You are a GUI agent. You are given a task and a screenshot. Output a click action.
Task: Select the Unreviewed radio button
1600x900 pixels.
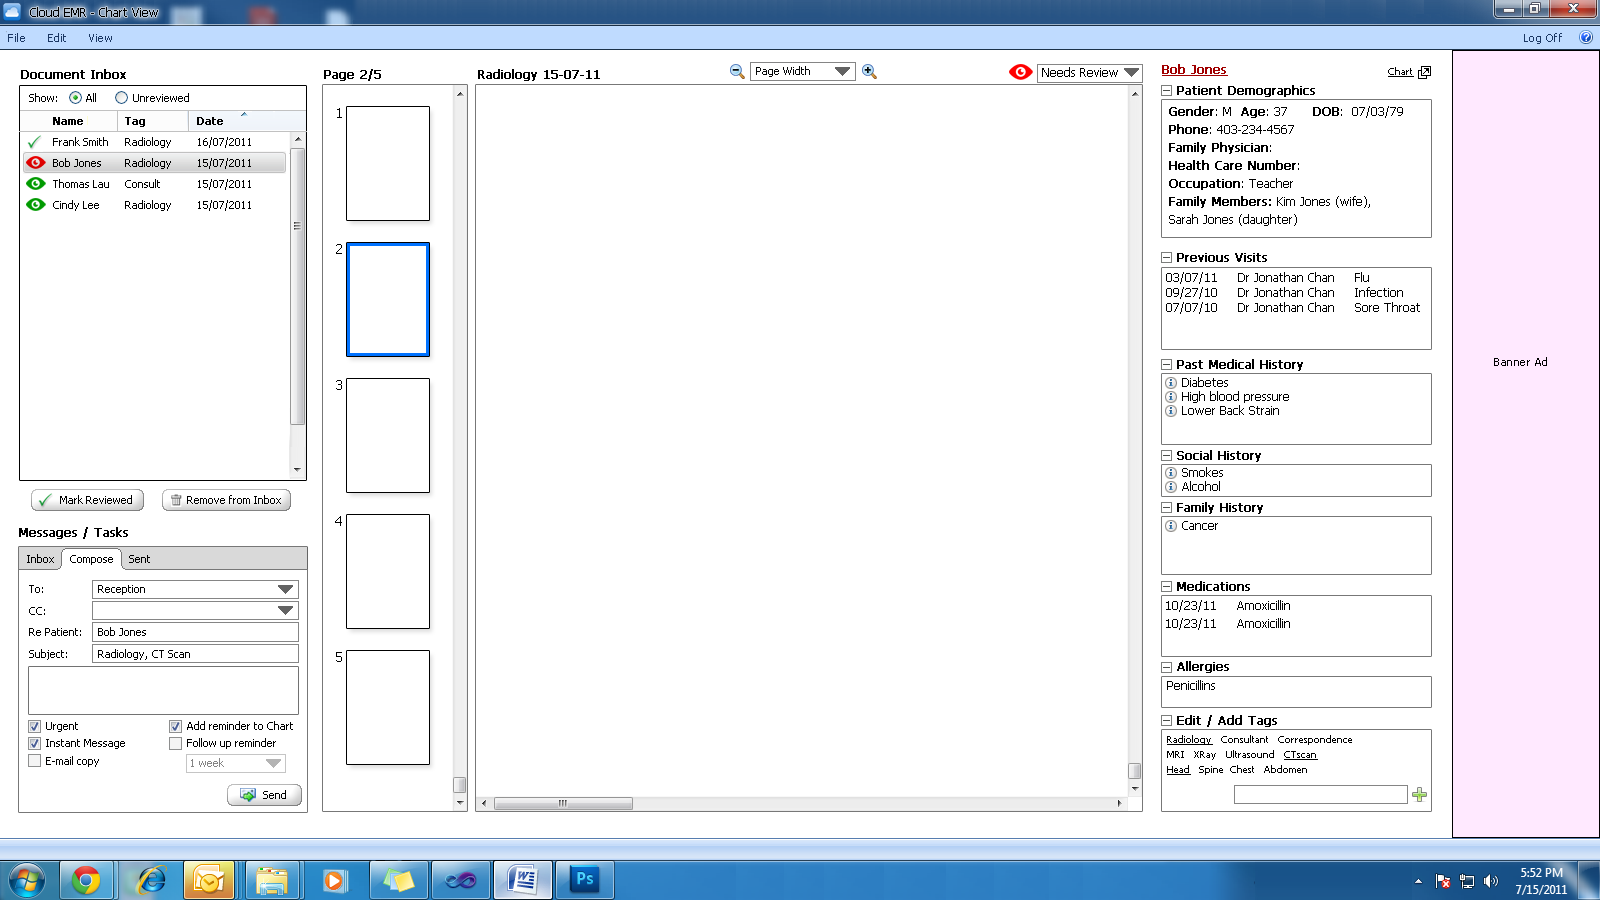[x=121, y=98]
